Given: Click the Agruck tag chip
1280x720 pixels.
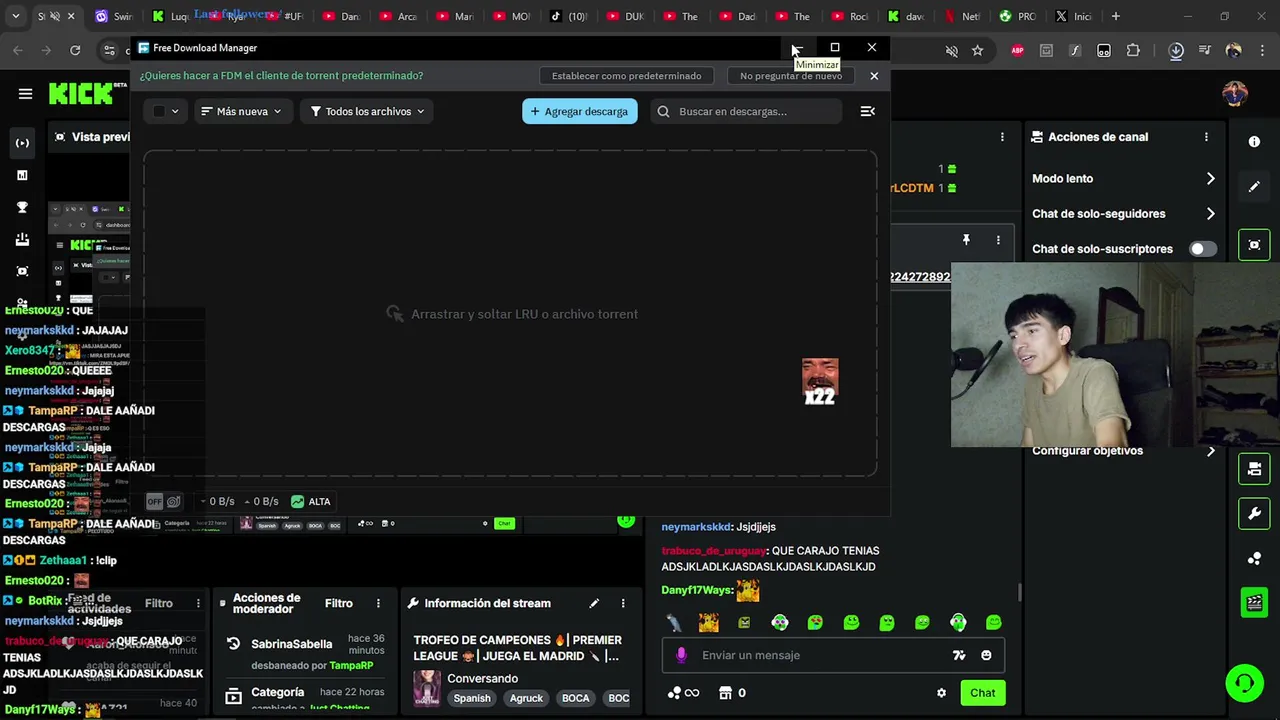Looking at the screenshot, I should click(x=526, y=698).
